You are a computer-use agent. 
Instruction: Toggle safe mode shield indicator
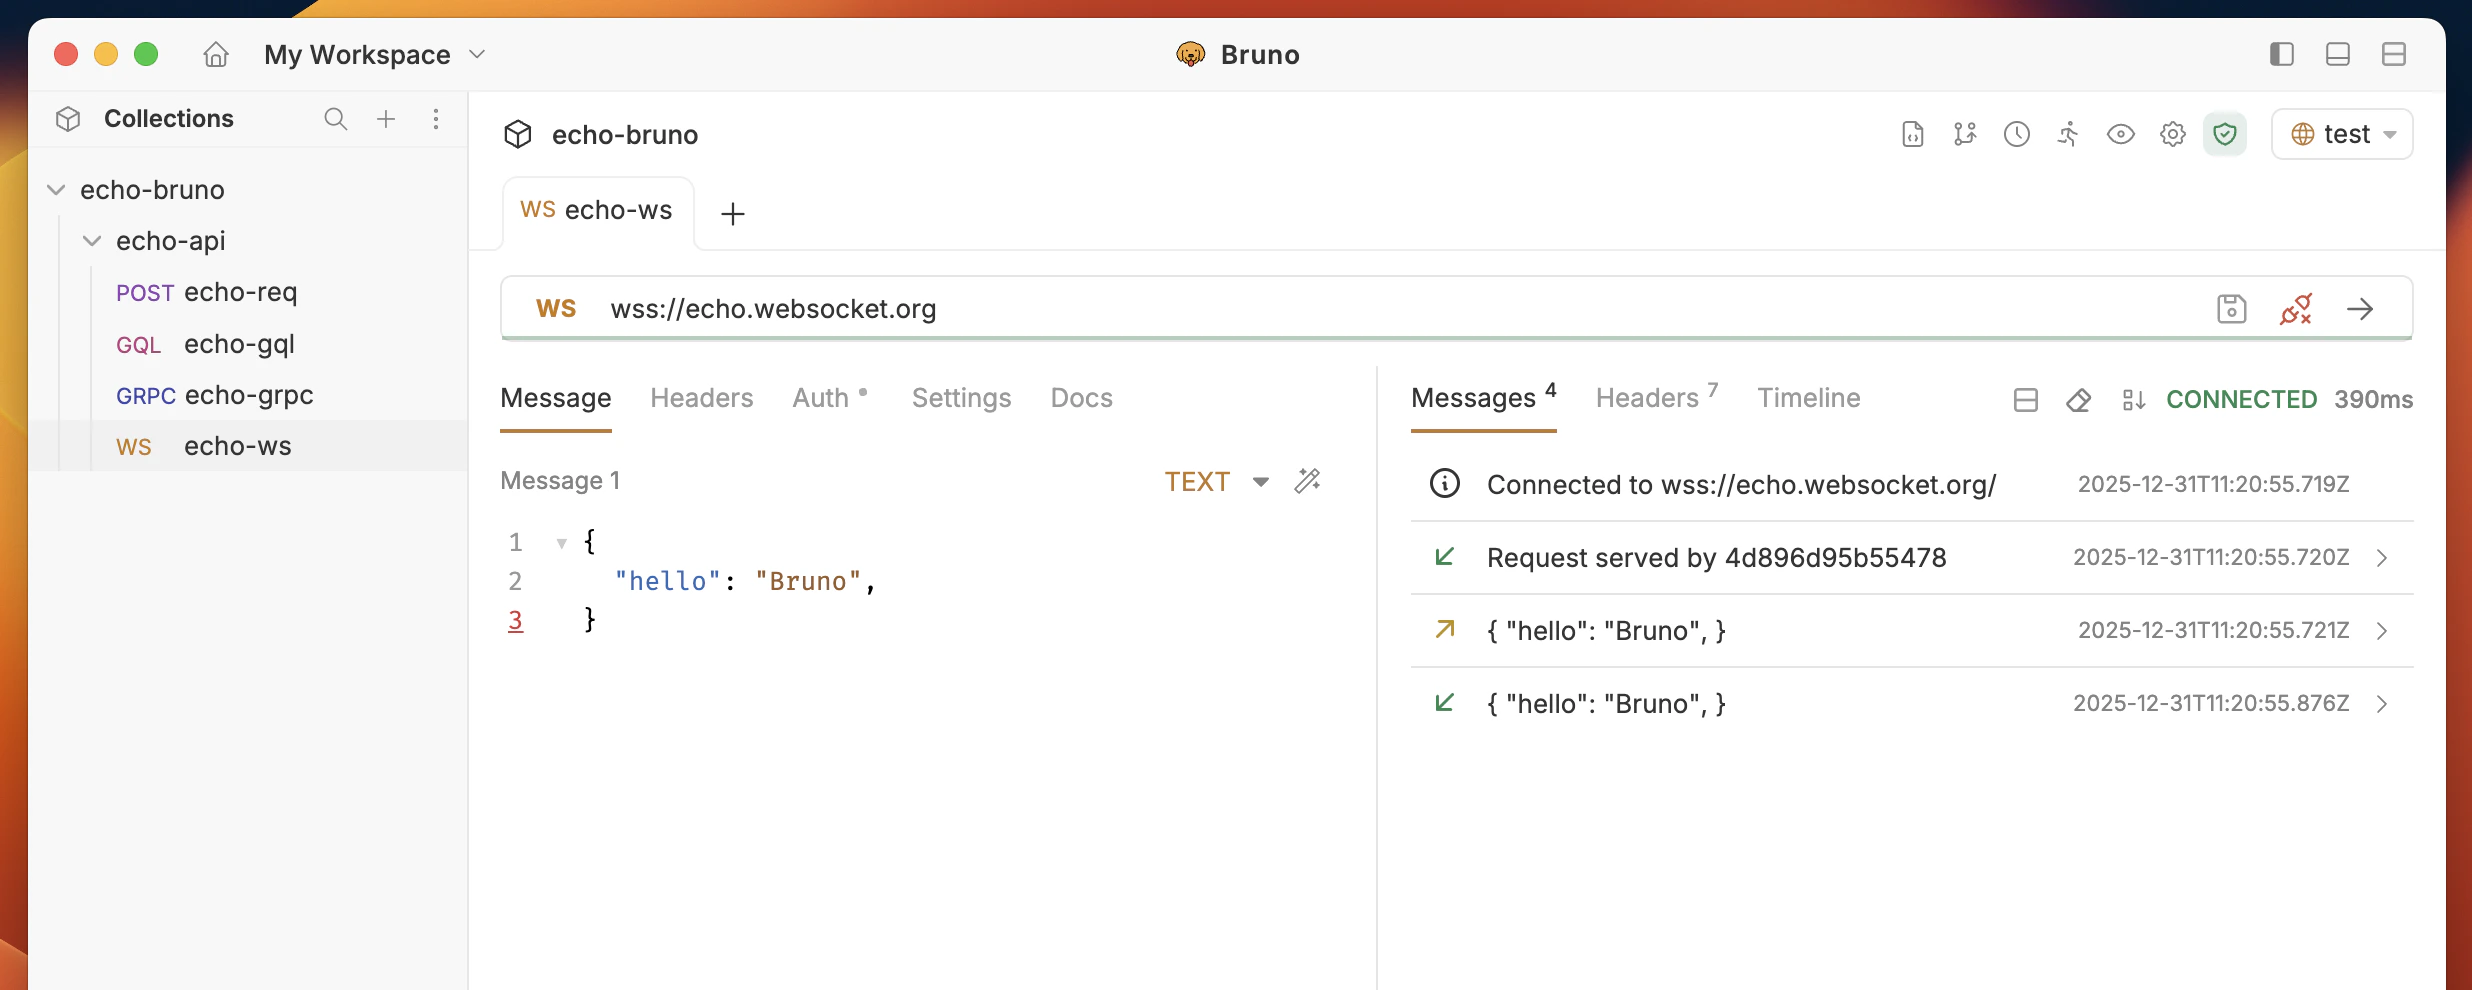[2225, 133]
